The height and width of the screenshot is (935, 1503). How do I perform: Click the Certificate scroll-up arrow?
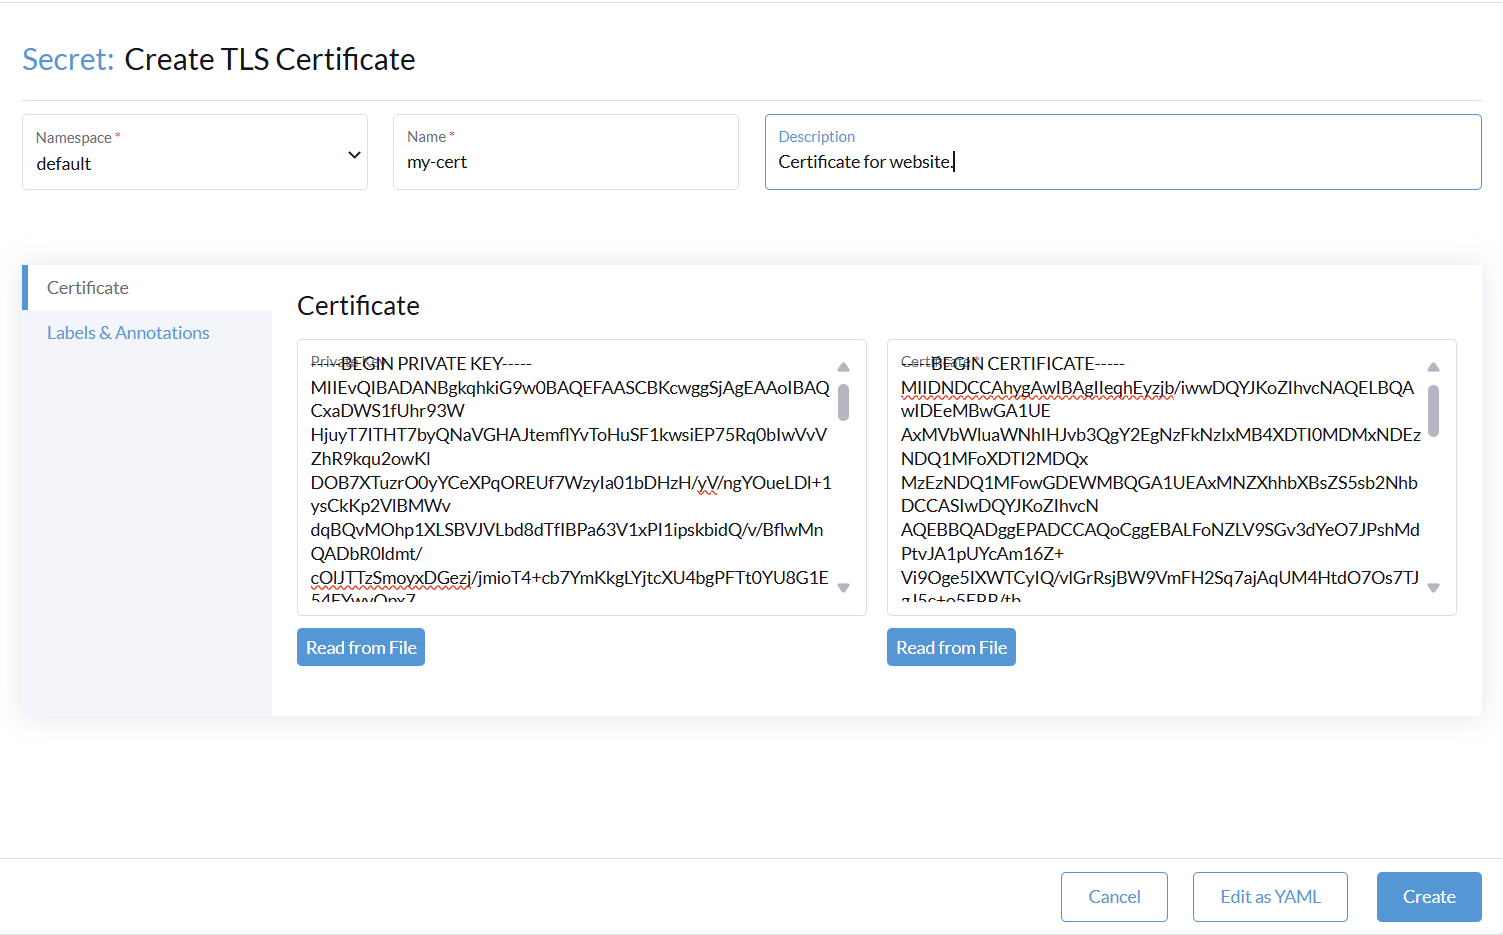point(1433,367)
